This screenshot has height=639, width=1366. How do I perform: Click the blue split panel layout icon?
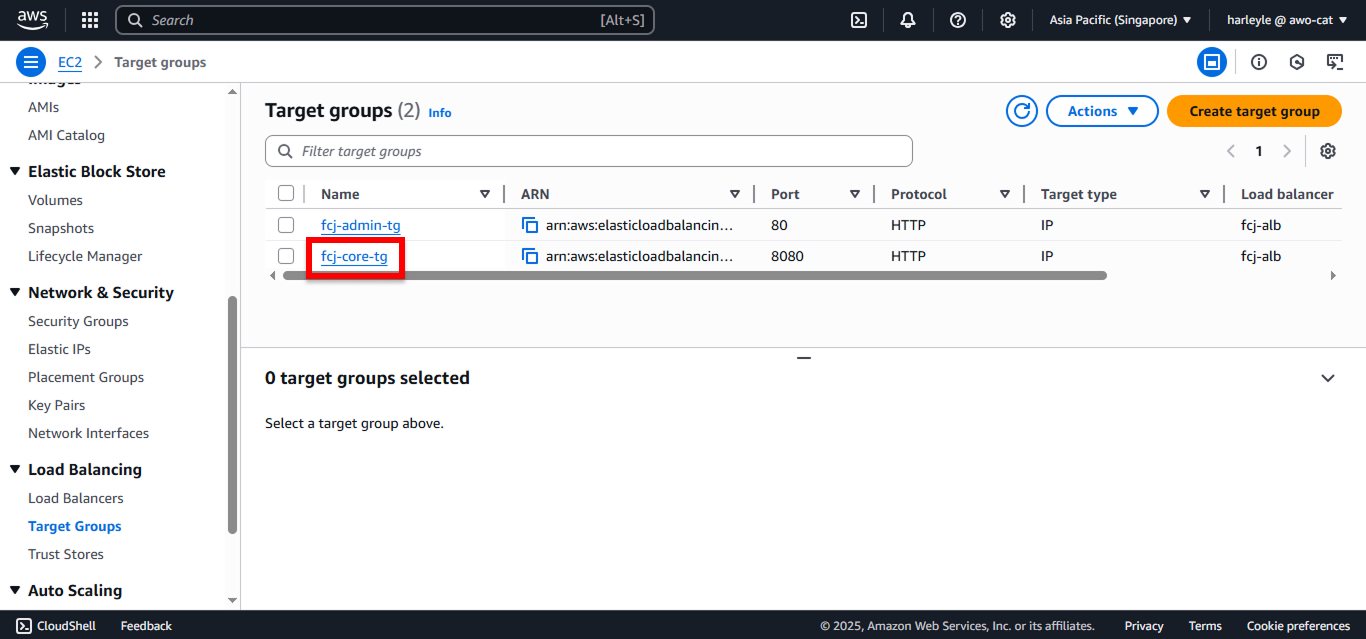[x=1212, y=62]
